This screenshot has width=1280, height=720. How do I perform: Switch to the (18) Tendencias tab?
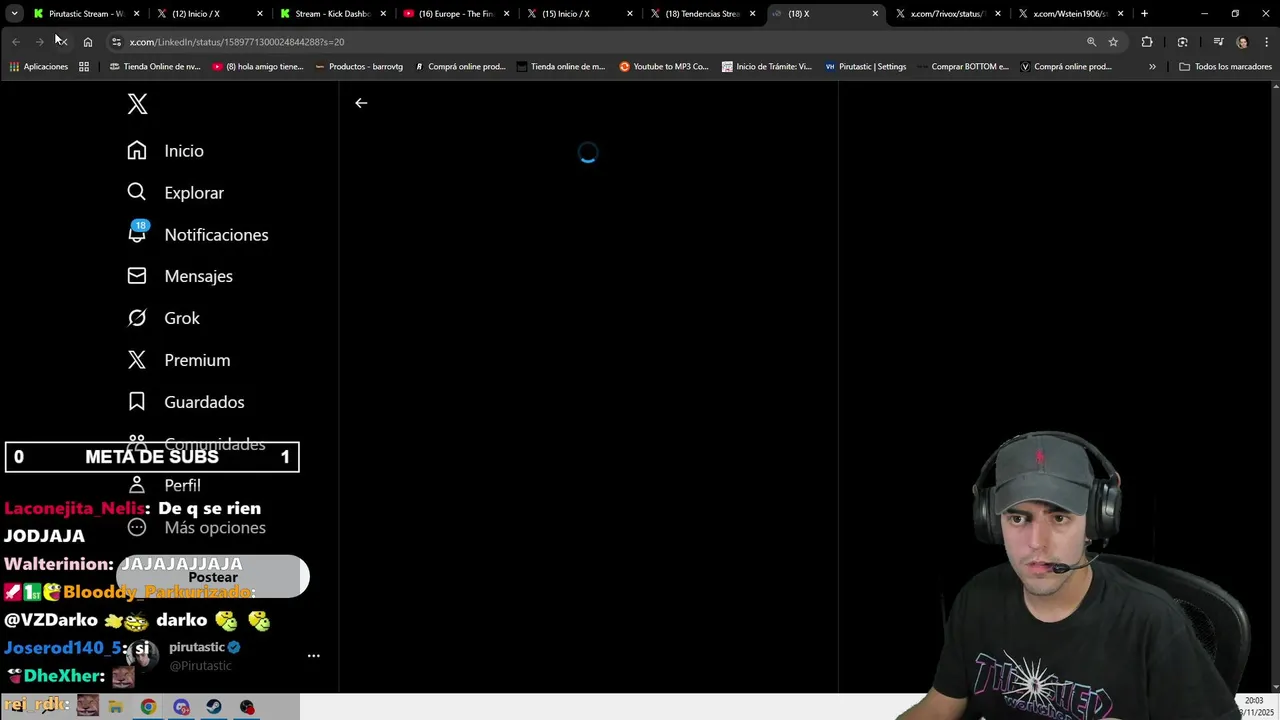point(702,14)
